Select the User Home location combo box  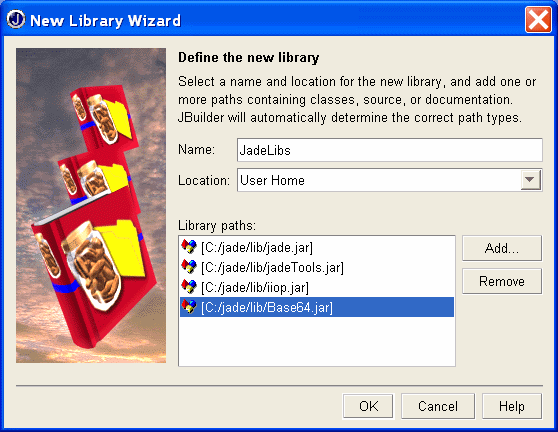(x=390, y=180)
